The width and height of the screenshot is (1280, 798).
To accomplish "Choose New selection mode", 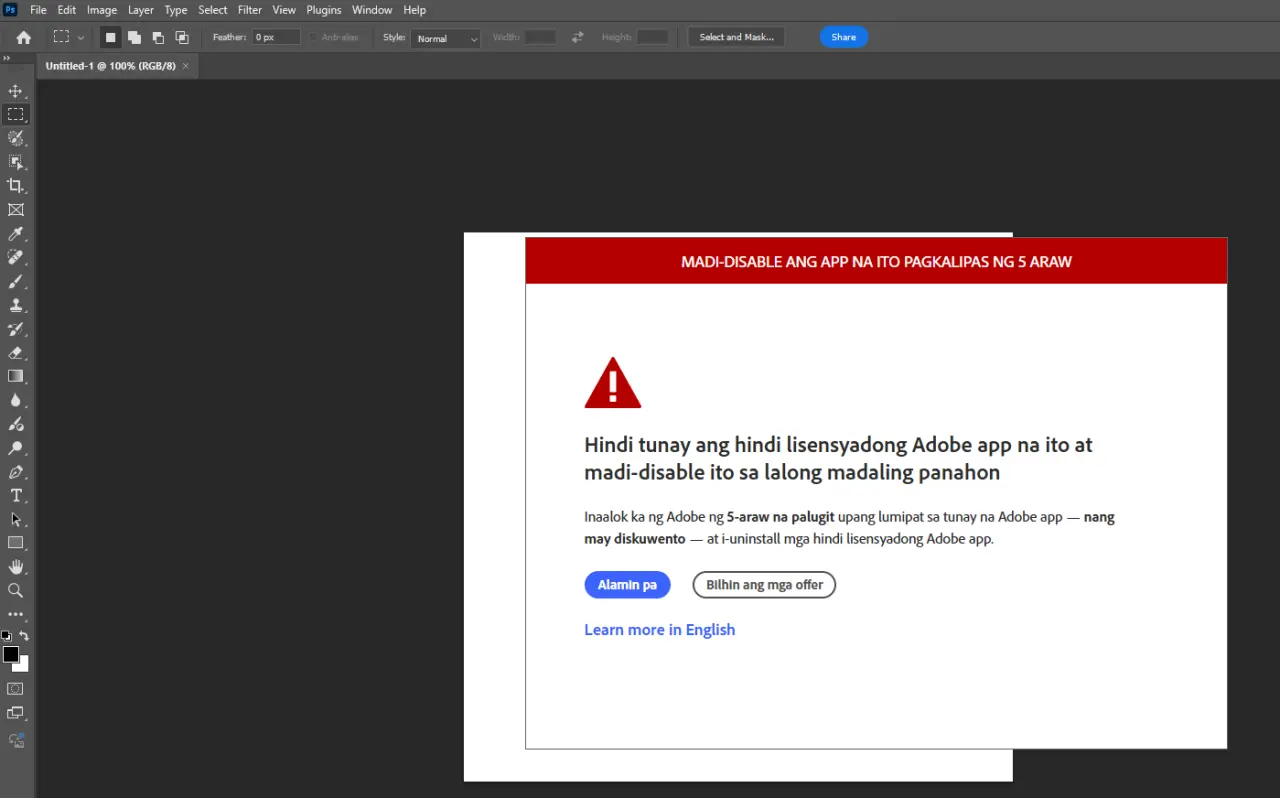I will tap(110, 37).
